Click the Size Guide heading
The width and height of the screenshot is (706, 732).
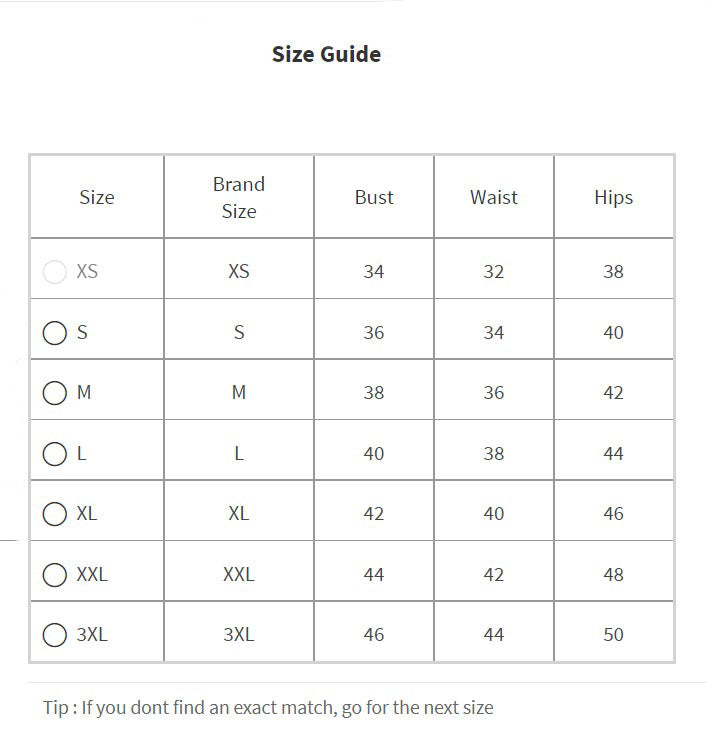(326, 54)
